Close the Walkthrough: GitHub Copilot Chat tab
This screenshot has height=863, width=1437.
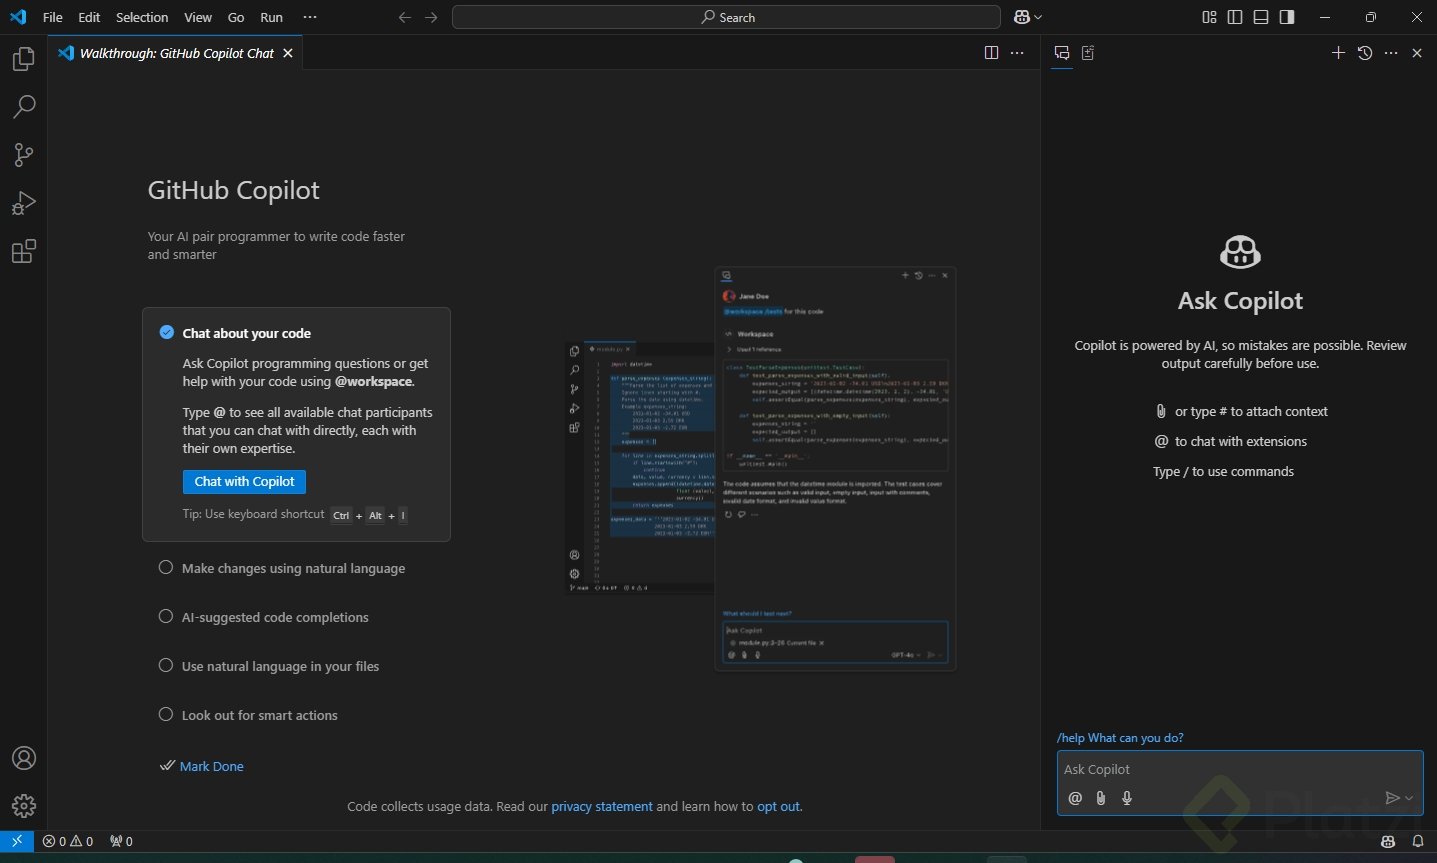click(288, 53)
